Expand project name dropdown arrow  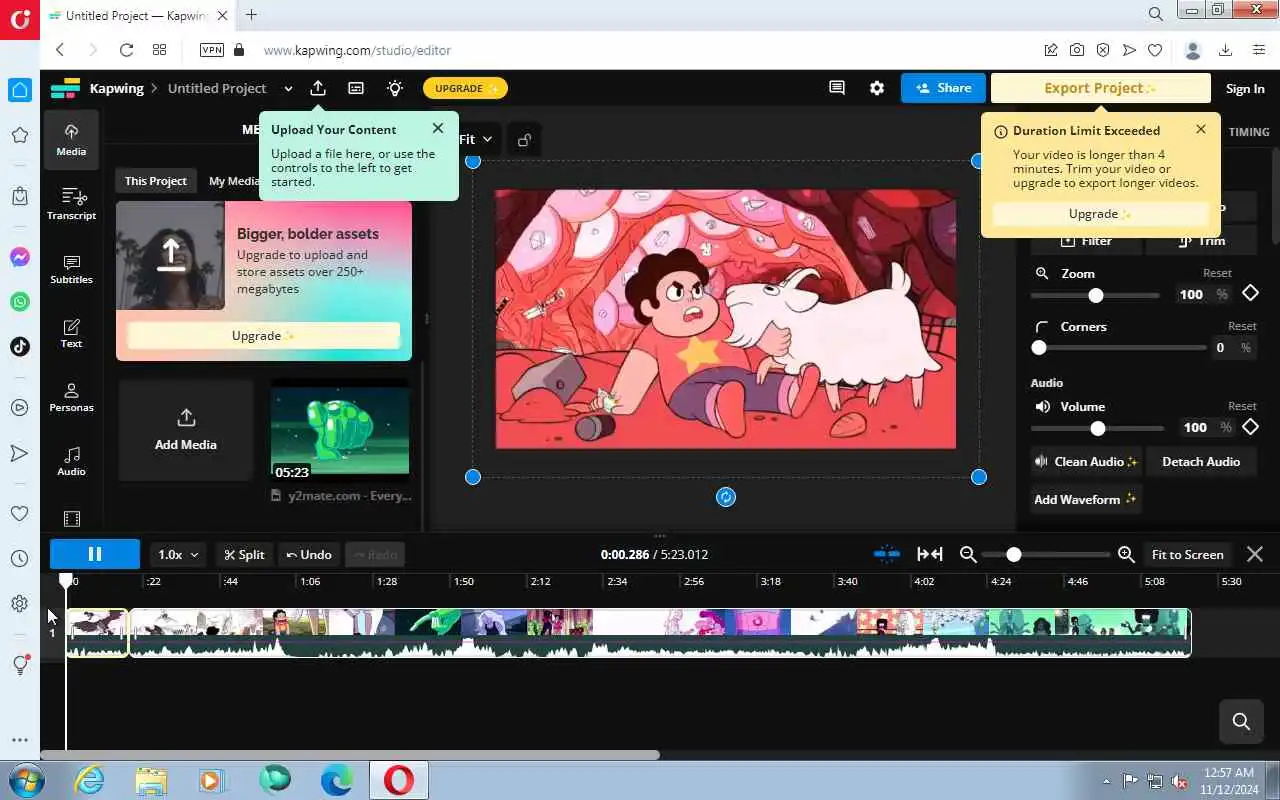tap(288, 89)
